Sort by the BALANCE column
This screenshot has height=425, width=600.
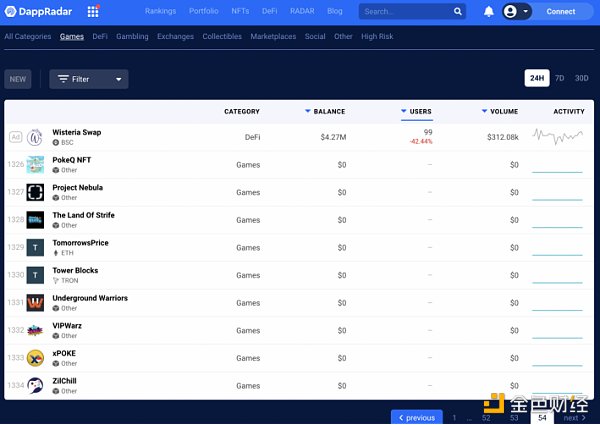coord(325,111)
